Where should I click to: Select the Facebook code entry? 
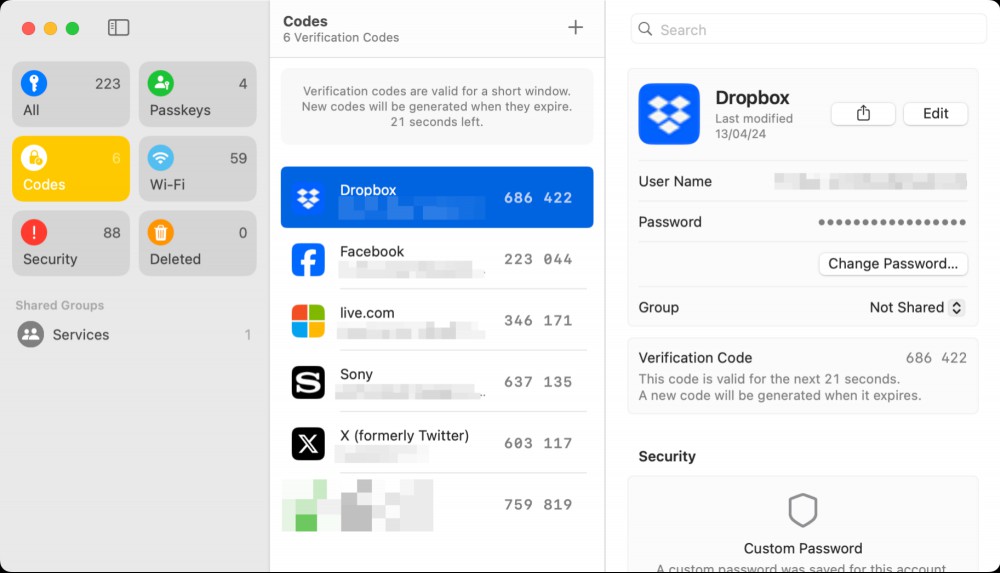coord(437,259)
